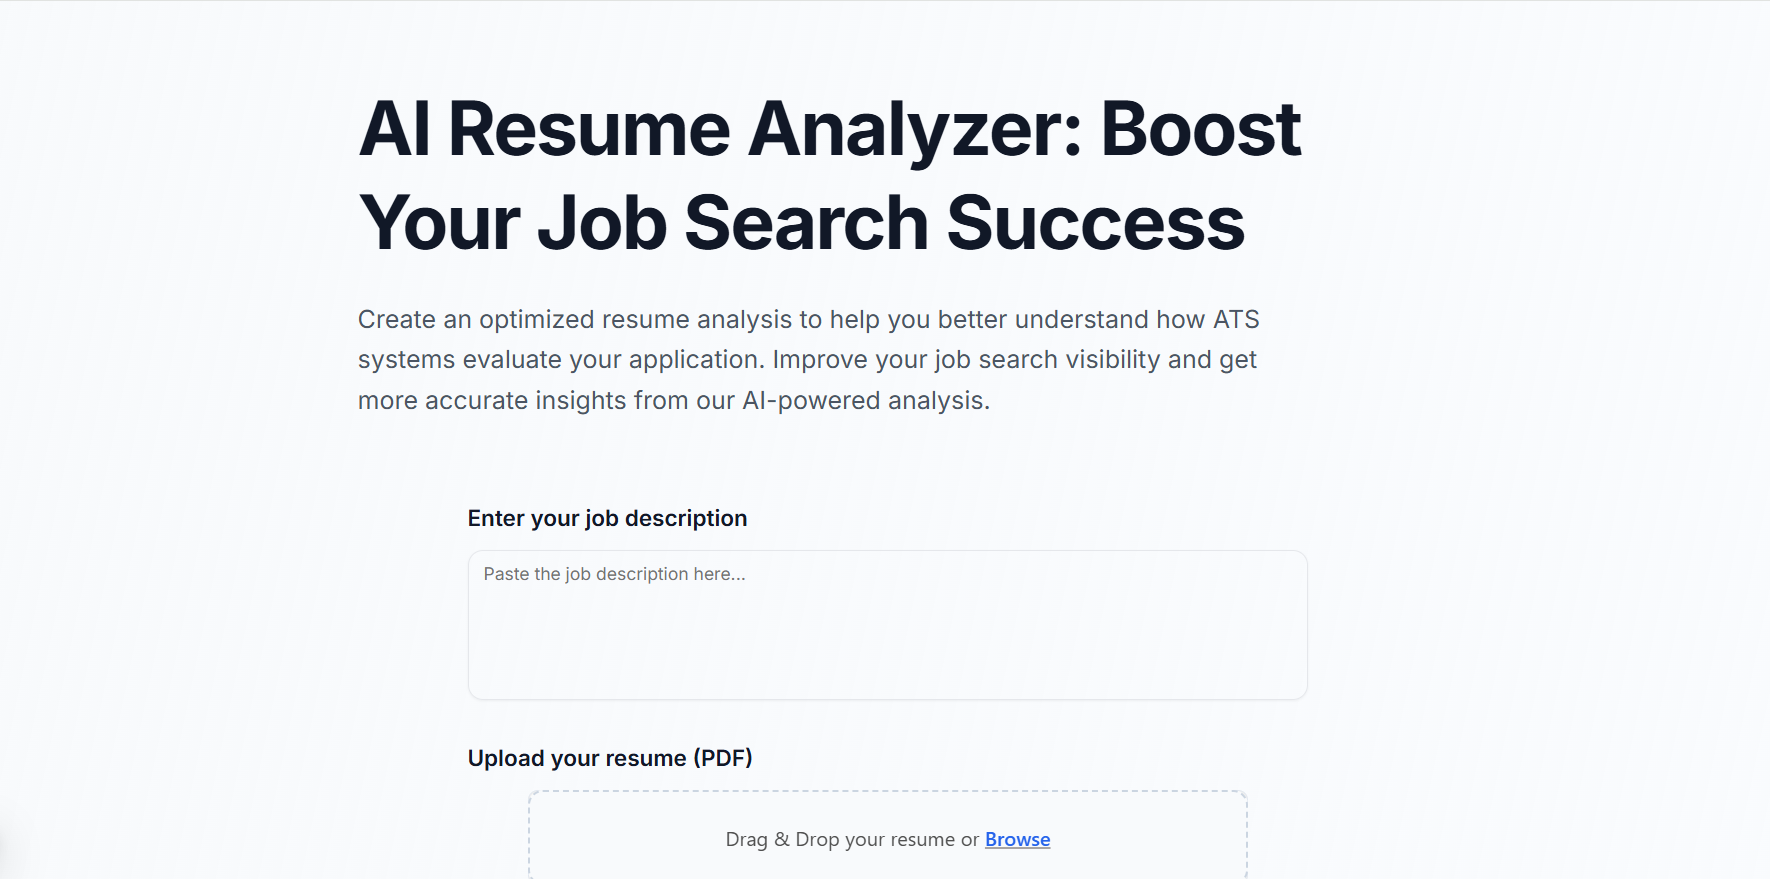Click the intro paragraph about ATS systems
Screen dimensions: 1770x879
pyautogui.click(x=808, y=359)
